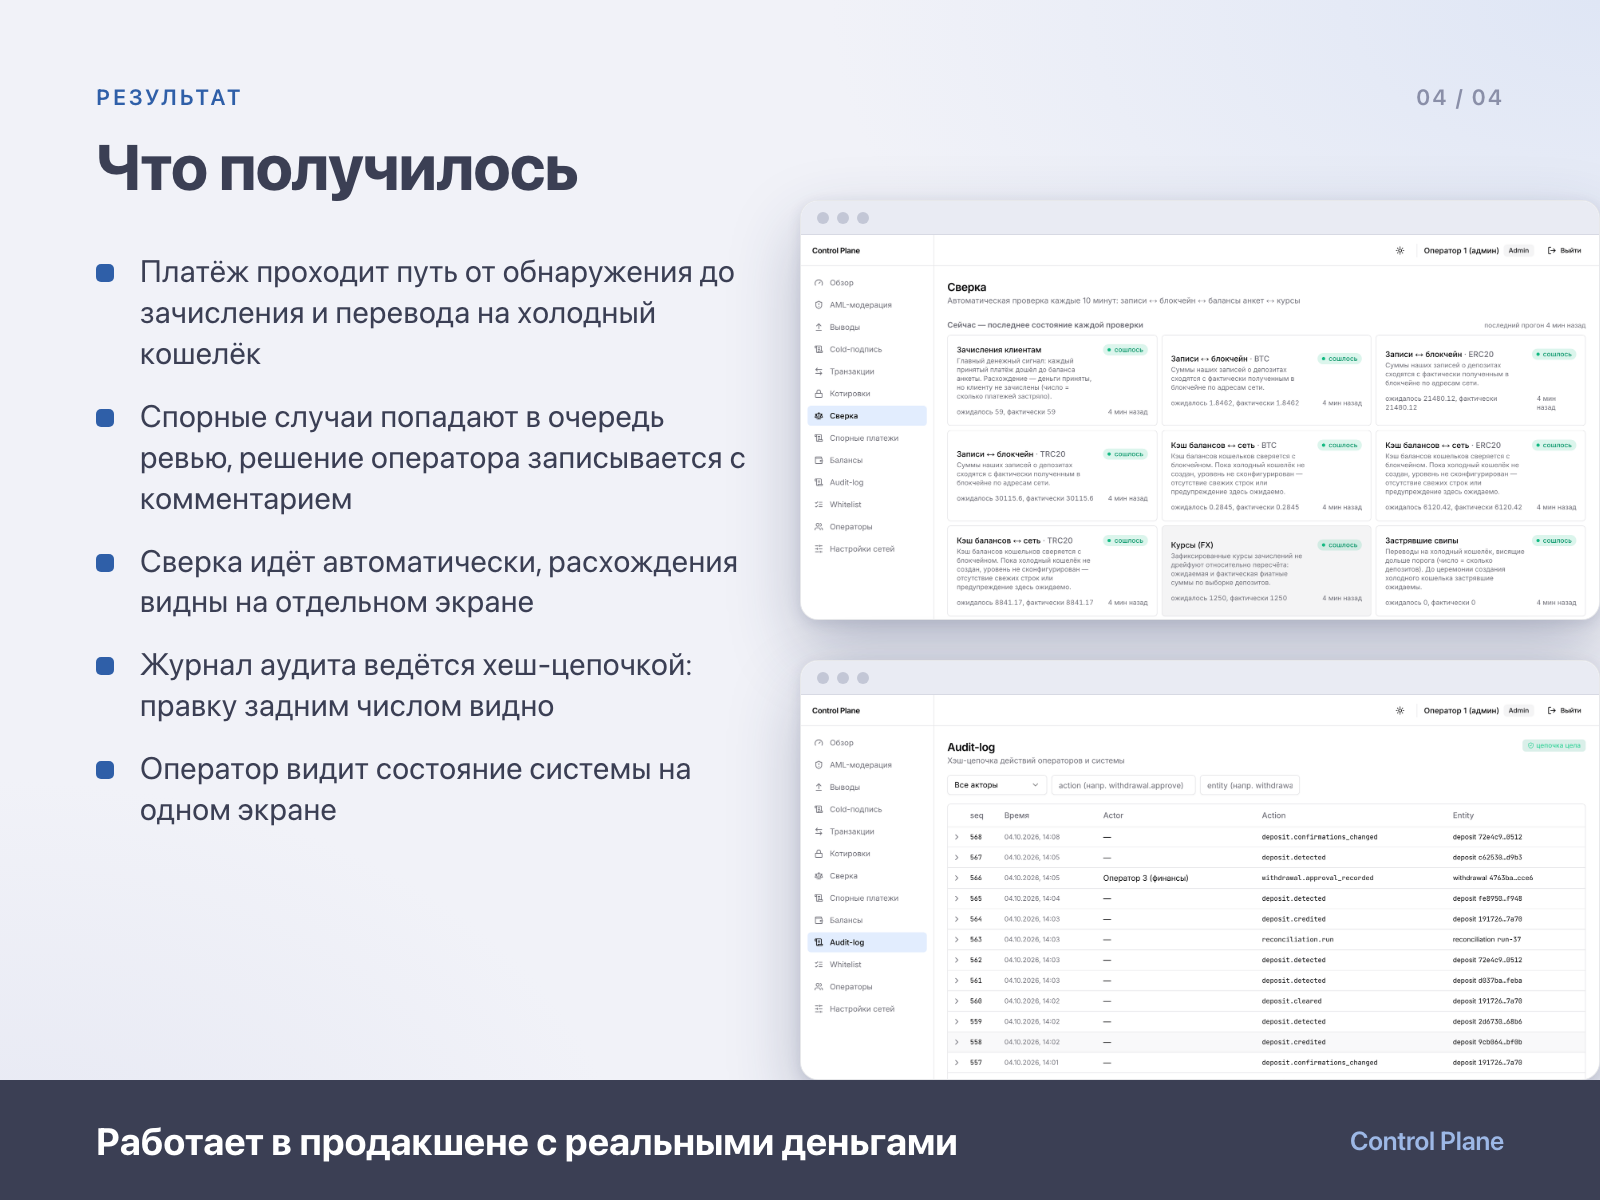
Task: Open Обзор in the Audit-log window sidebar
Action: [867, 743]
